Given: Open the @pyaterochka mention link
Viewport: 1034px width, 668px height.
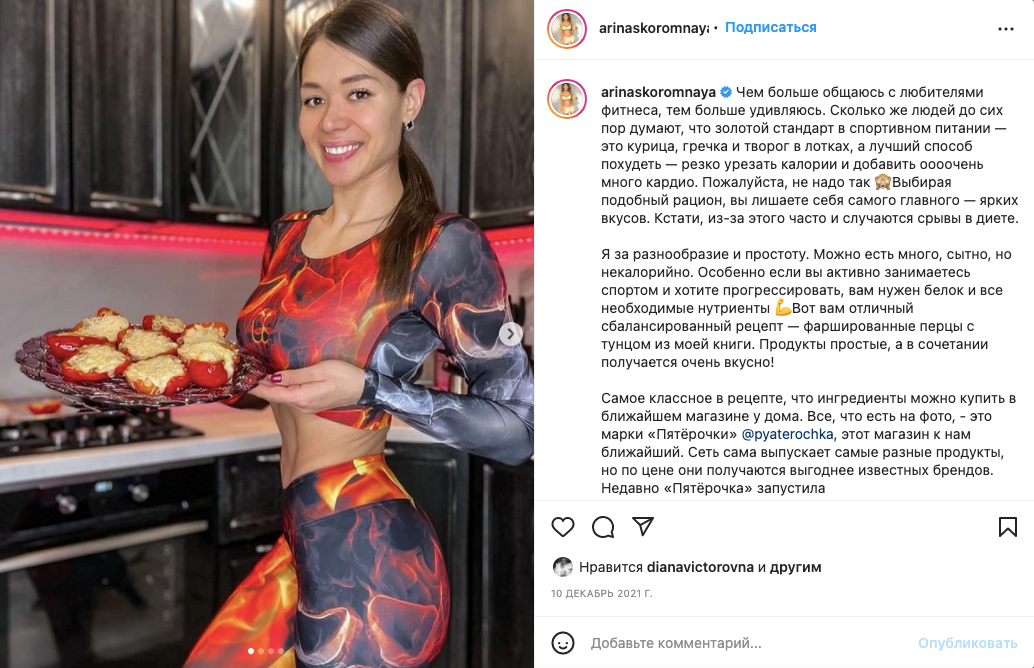Looking at the screenshot, I should tap(787, 435).
